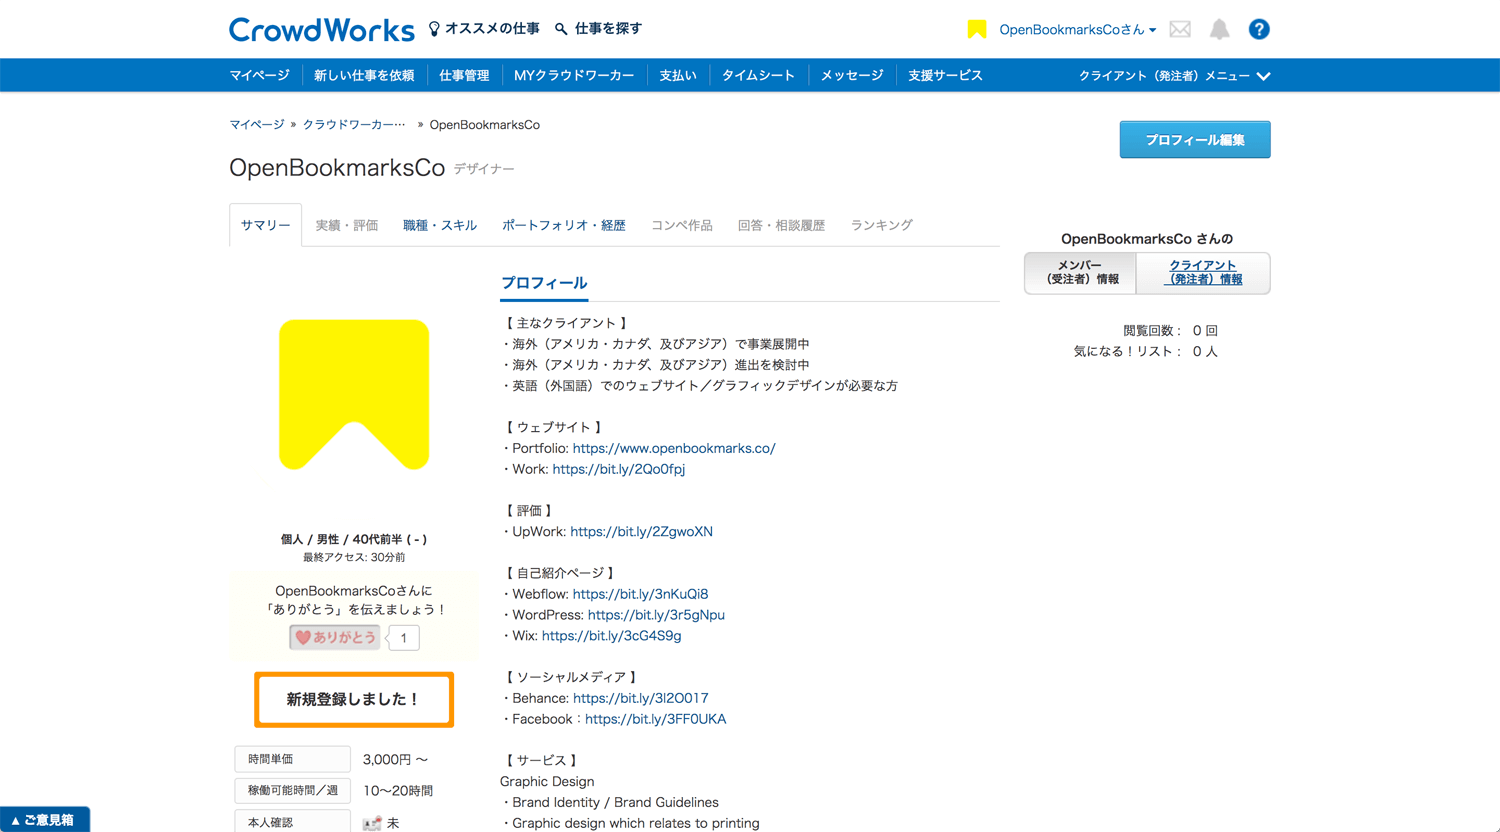Click the 時間単価 label cell
The width and height of the screenshot is (1500, 832).
(292, 759)
